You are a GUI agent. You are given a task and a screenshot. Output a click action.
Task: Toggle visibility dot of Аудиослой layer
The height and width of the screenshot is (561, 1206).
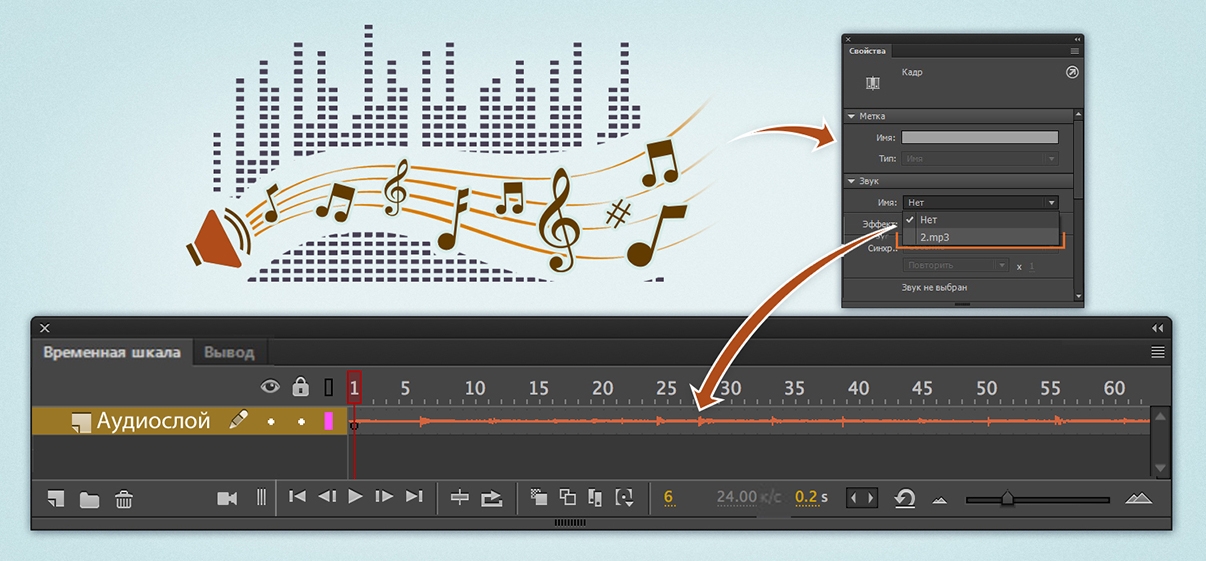[270, 422]
